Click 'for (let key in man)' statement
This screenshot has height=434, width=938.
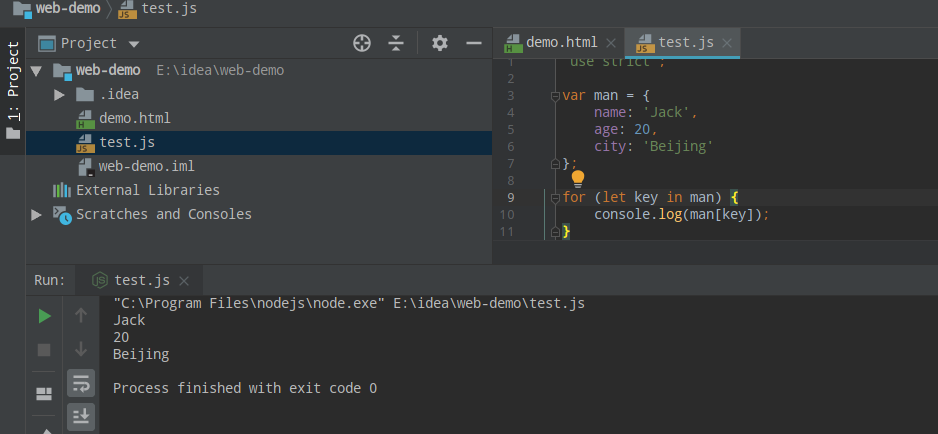[642, 198]
